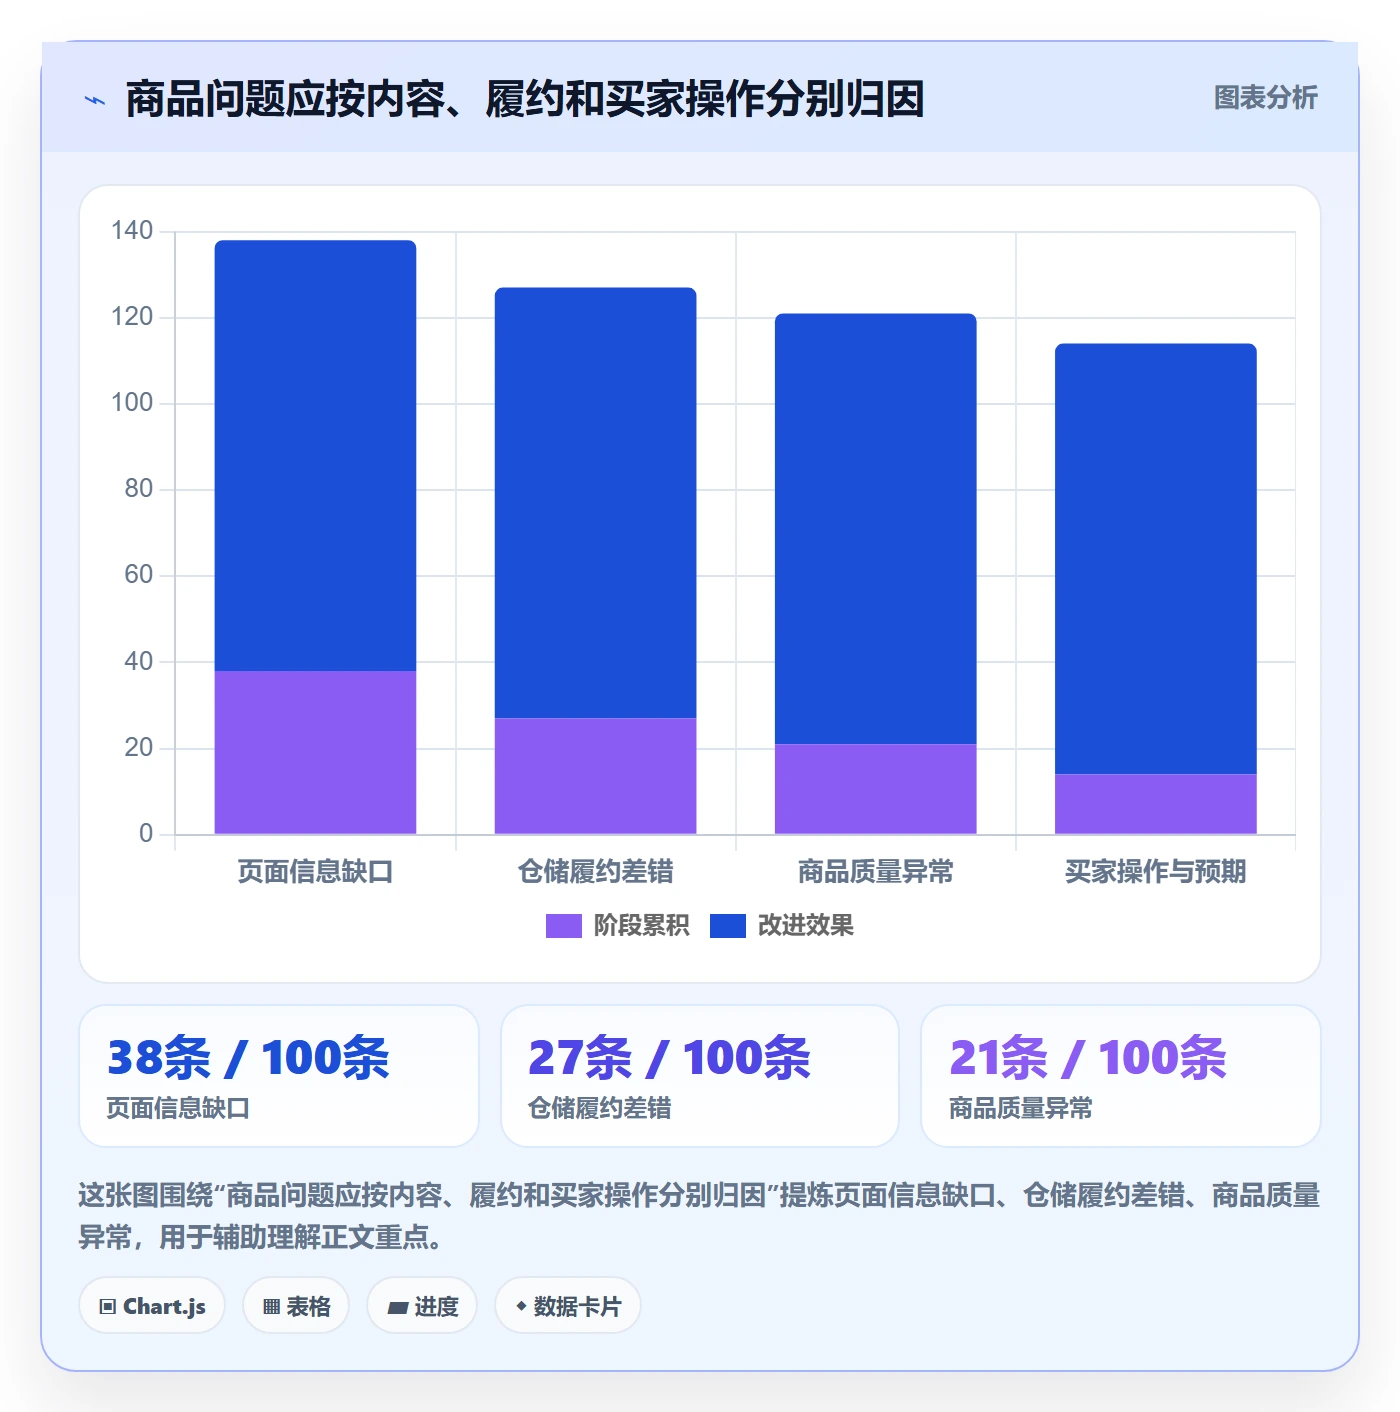The image size is (1400, 1412).
Task: Click the blue bar segment for 仓储履约差错
Action: pyautogui.click(x=595, y=503)
